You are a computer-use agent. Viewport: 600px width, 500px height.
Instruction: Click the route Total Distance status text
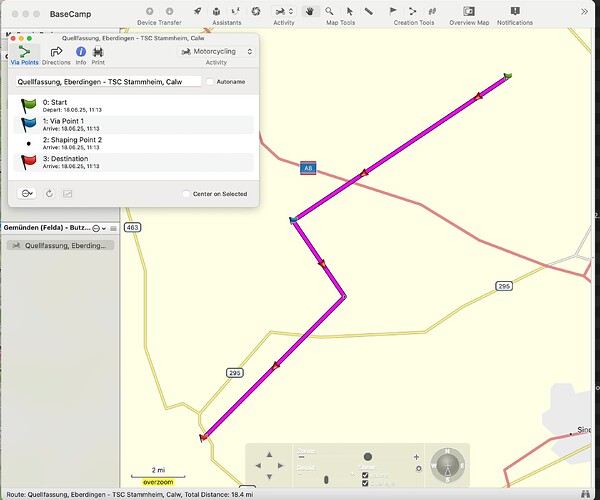218,494
